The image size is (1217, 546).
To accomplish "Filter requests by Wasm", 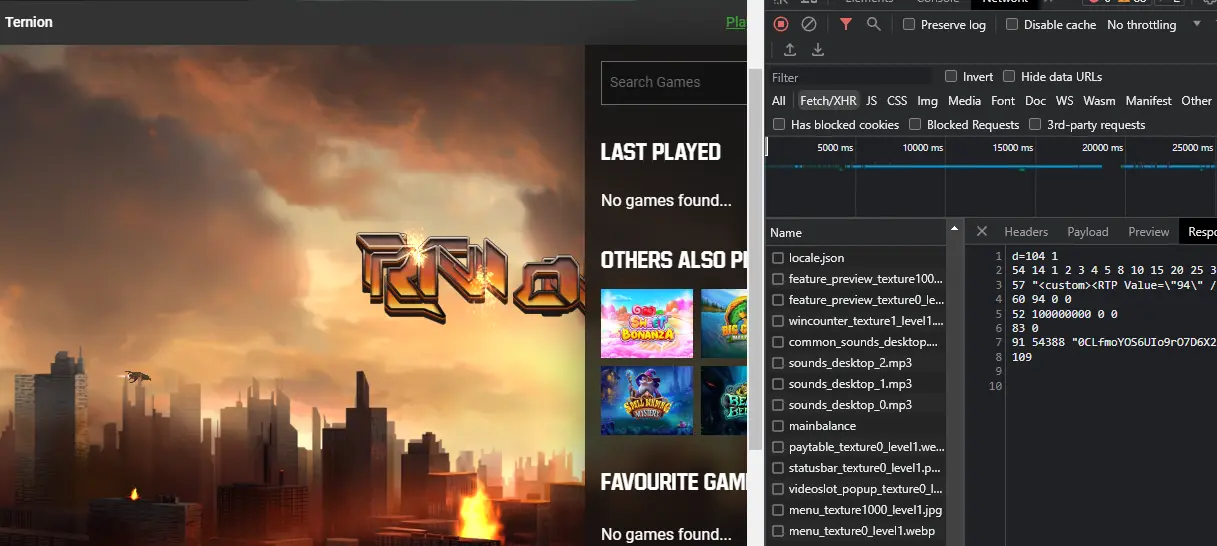I will click(1099, 101).
